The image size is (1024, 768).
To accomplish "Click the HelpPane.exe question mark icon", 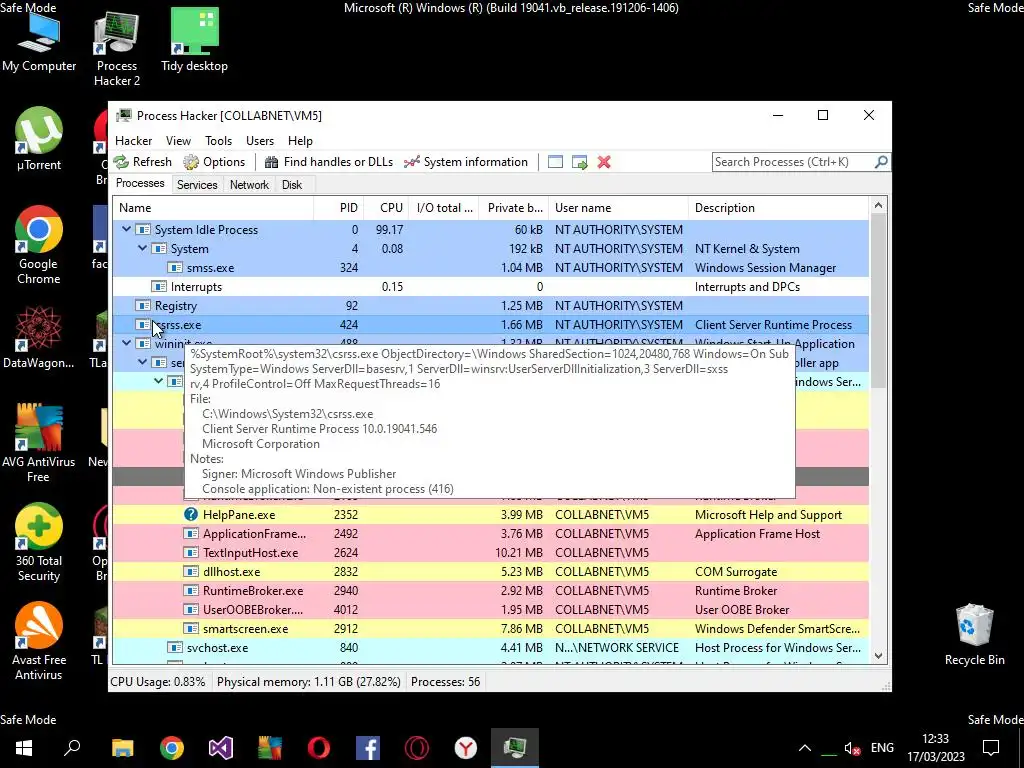I will (191, 514).
